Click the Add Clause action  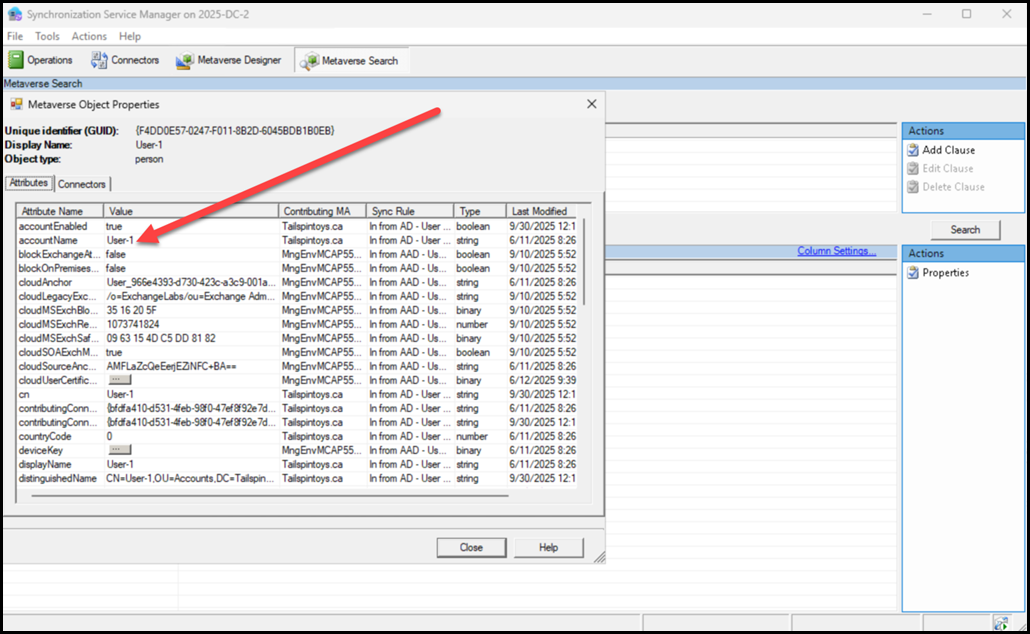pyautogui.click(x=947, y=150)
